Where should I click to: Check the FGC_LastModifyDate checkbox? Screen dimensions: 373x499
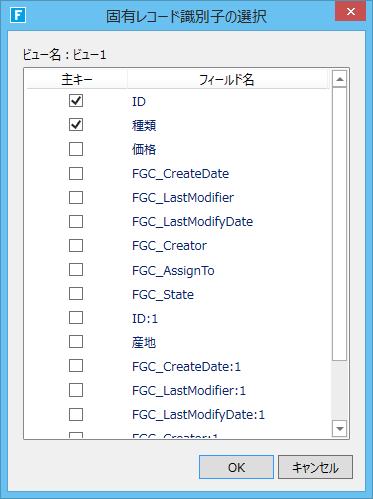pos(76,221)
